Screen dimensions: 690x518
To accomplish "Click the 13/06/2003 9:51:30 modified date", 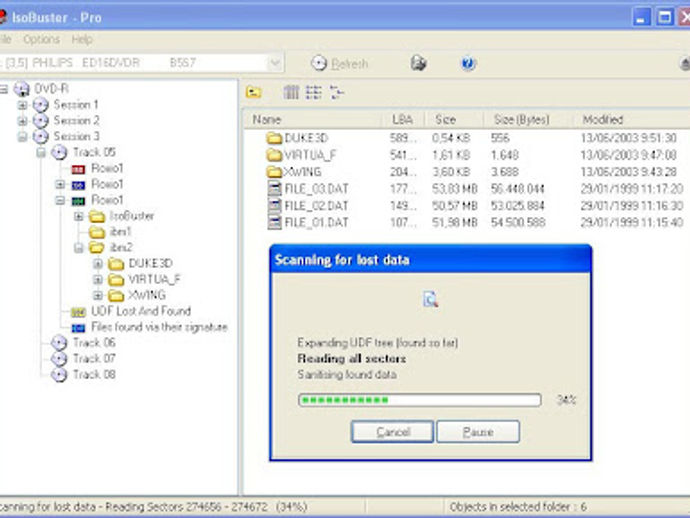I will click(628, 138).
